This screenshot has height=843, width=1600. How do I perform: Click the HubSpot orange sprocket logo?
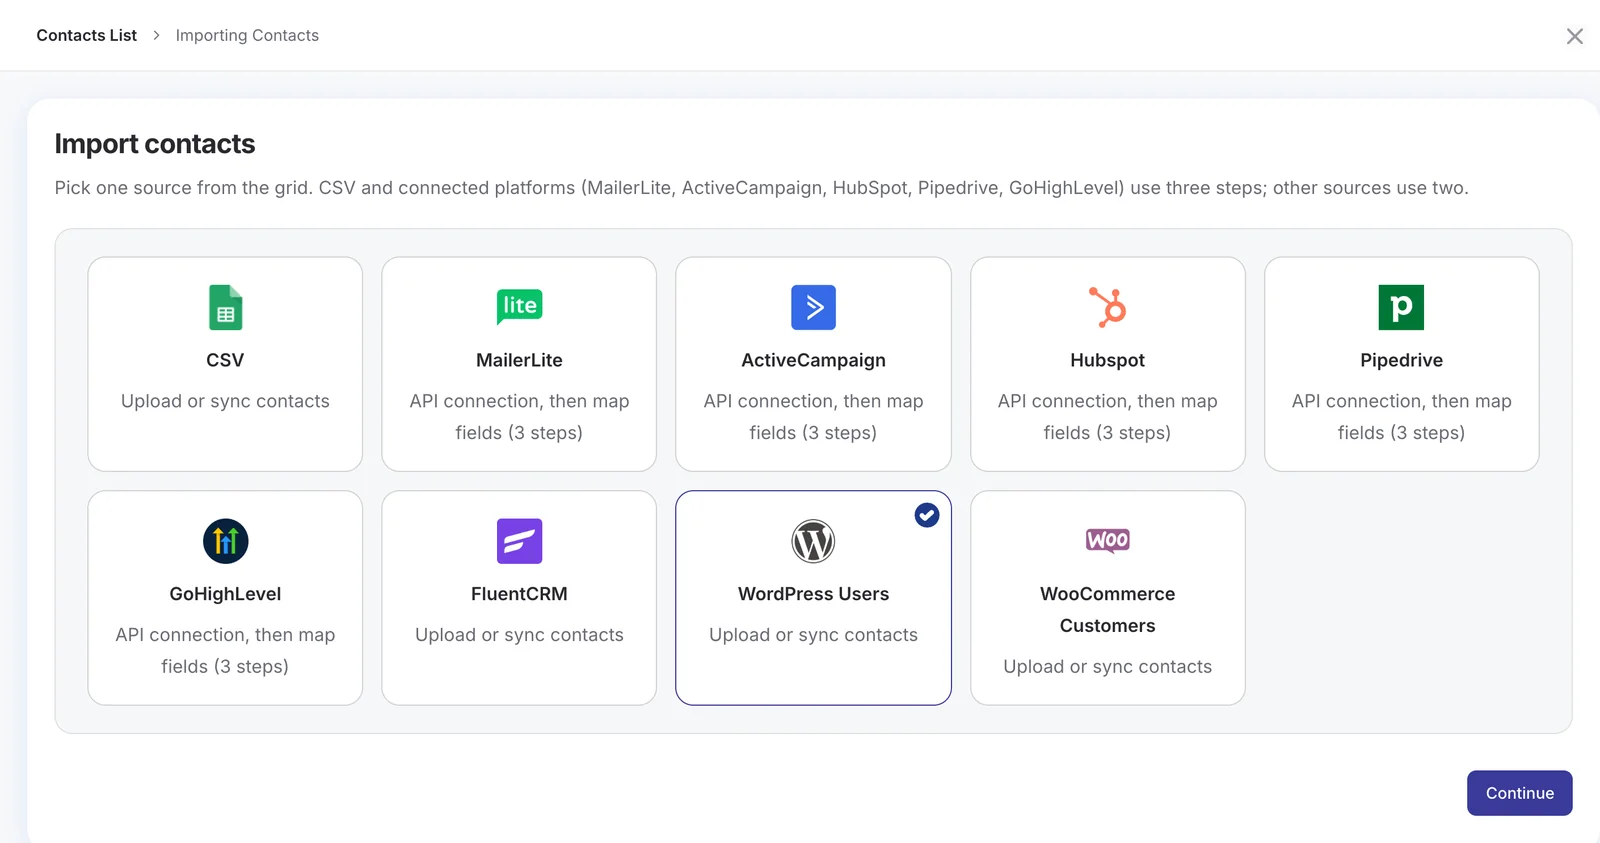tap(1107, 307)
